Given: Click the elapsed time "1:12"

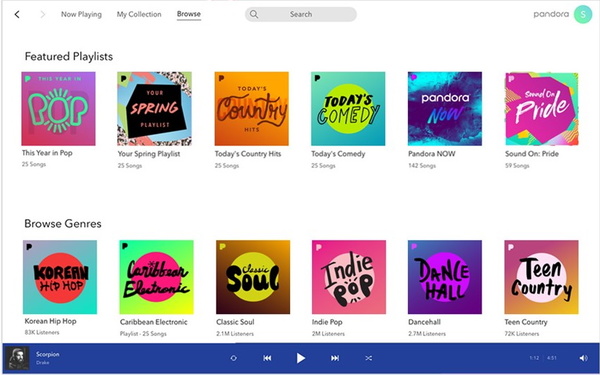Looking at the screenshot, I should coord(535,358).
